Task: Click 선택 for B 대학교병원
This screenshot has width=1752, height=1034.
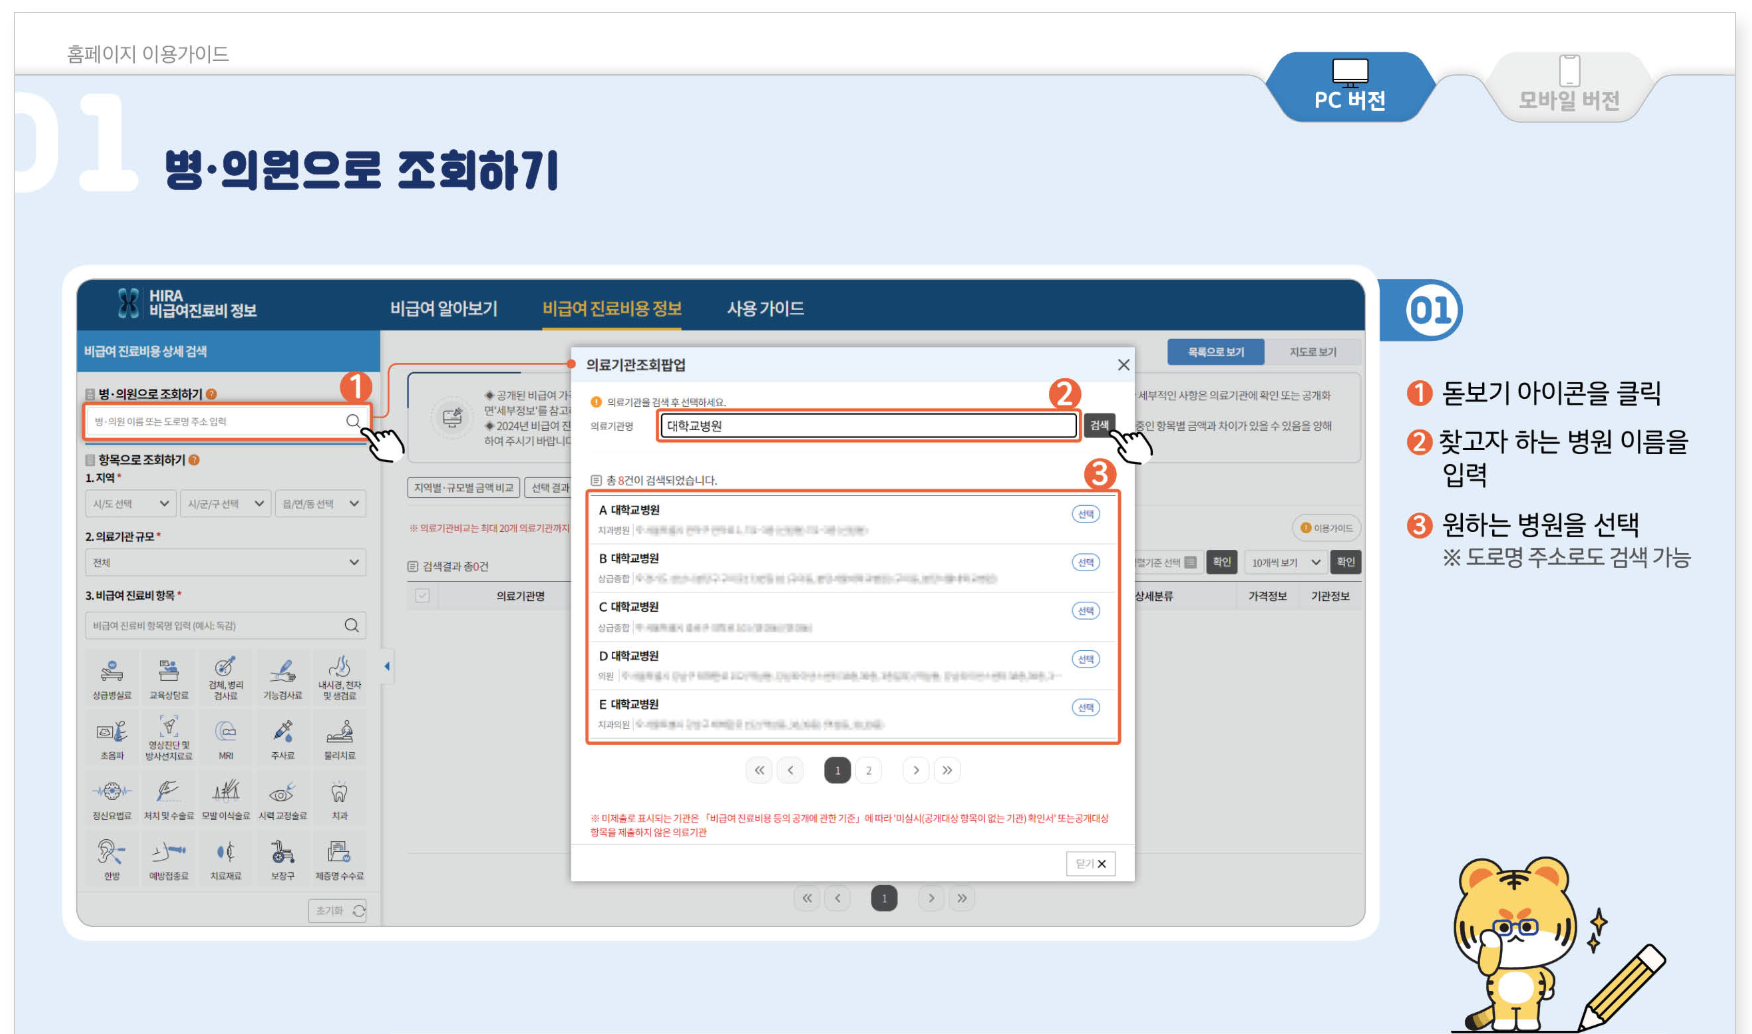Action: coord(1086,562)
